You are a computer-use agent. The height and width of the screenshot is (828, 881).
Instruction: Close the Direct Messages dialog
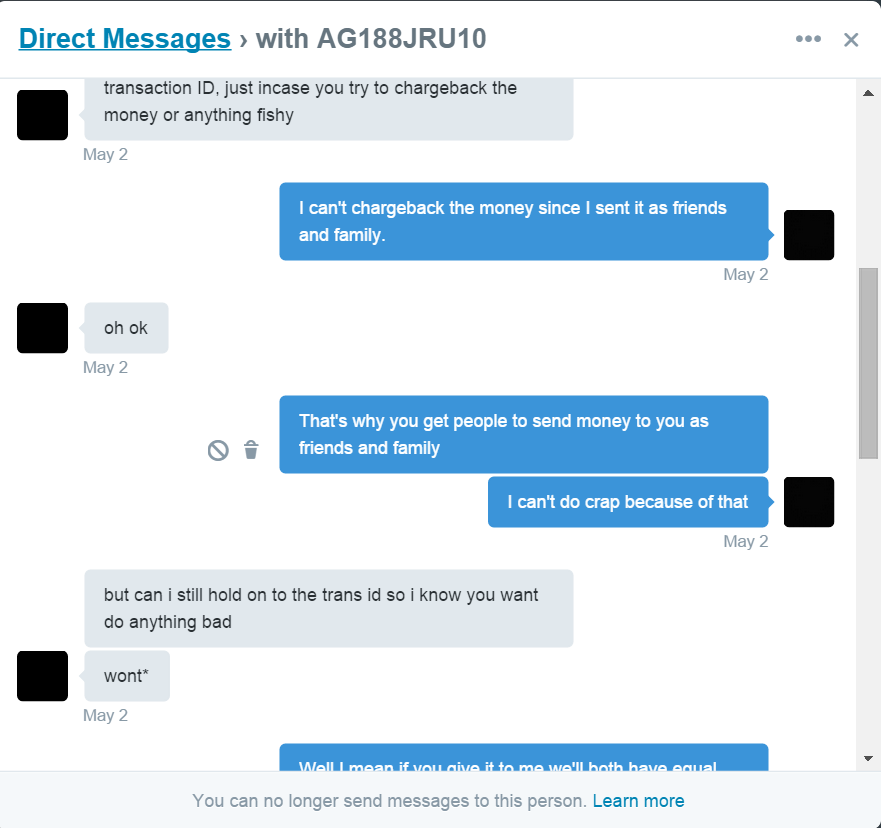851,39
